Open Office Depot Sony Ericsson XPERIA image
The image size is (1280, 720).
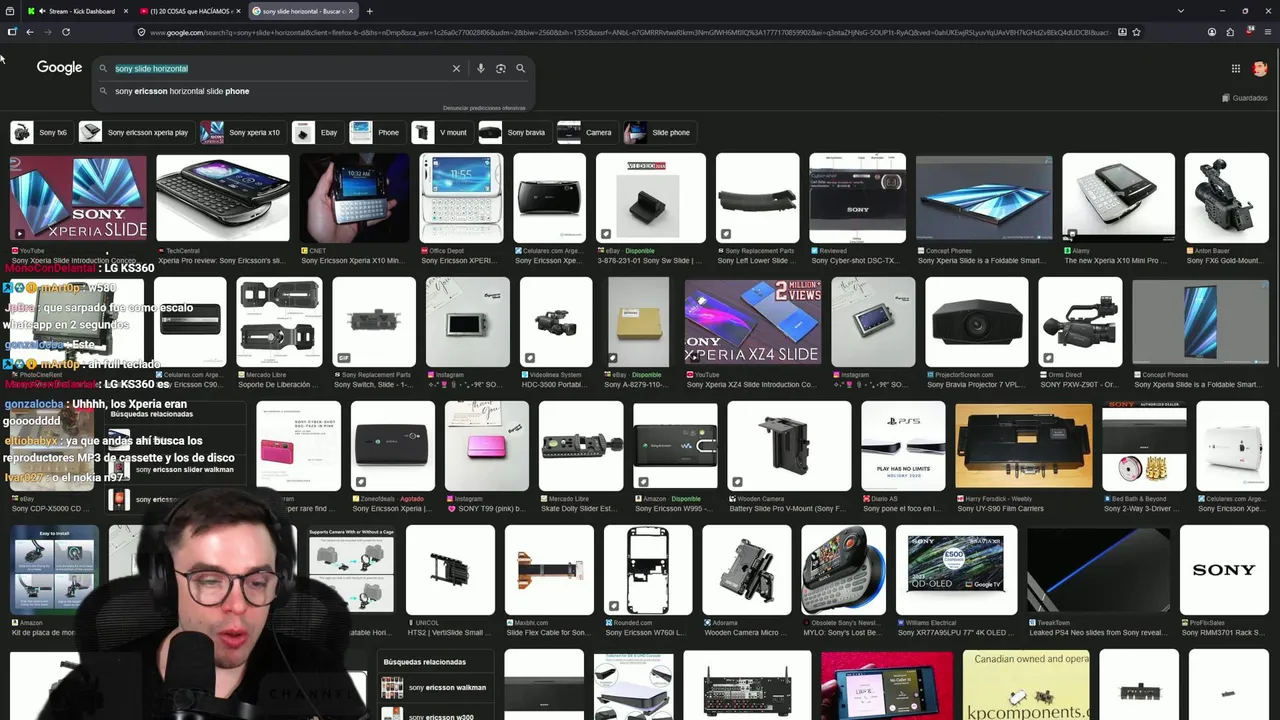point(461,198)
